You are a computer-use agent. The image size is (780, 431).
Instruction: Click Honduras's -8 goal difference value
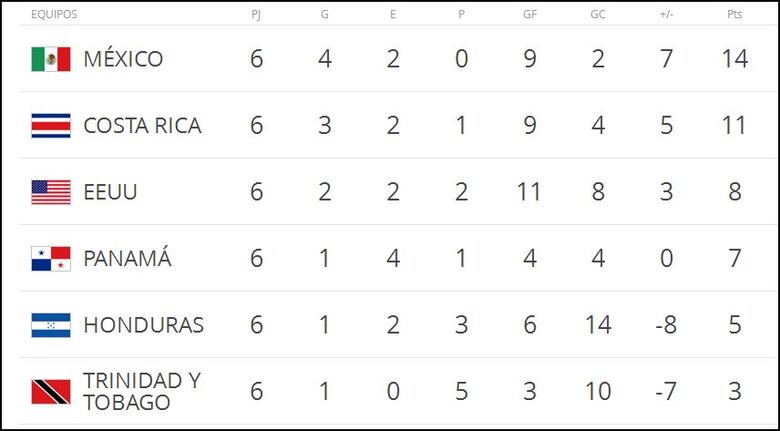pyautogui.click(x=666, y=325)
